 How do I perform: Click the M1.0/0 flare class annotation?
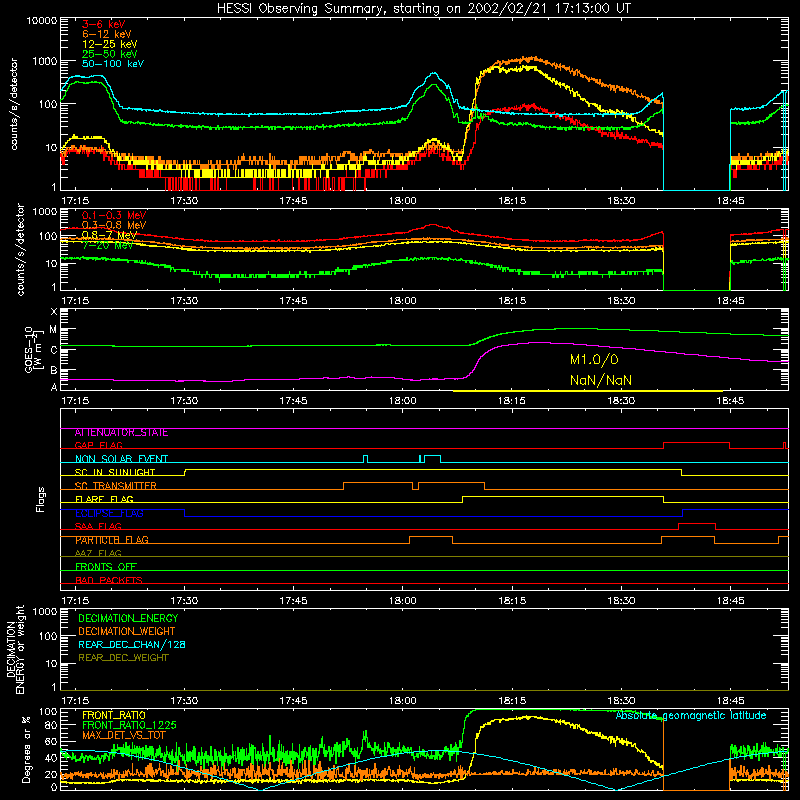594,360
